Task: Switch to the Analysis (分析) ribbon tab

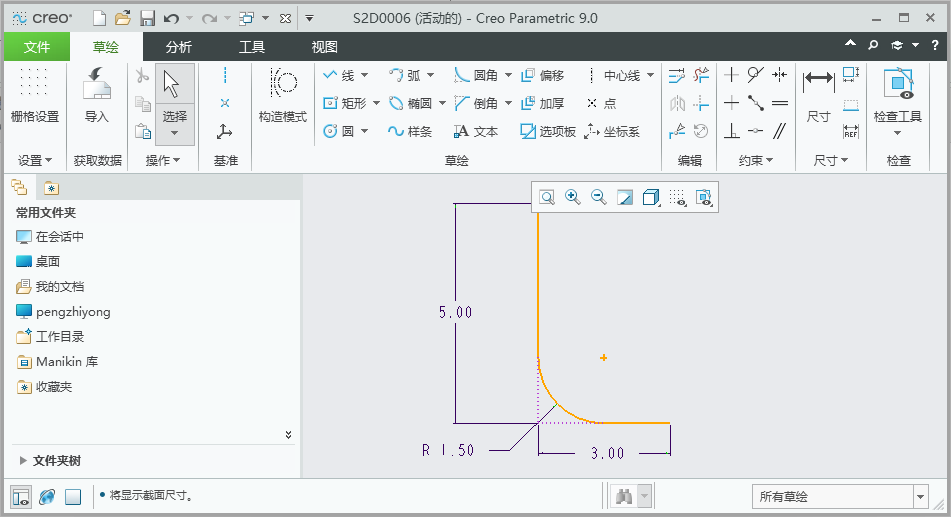Action: (x=178, y=47)
